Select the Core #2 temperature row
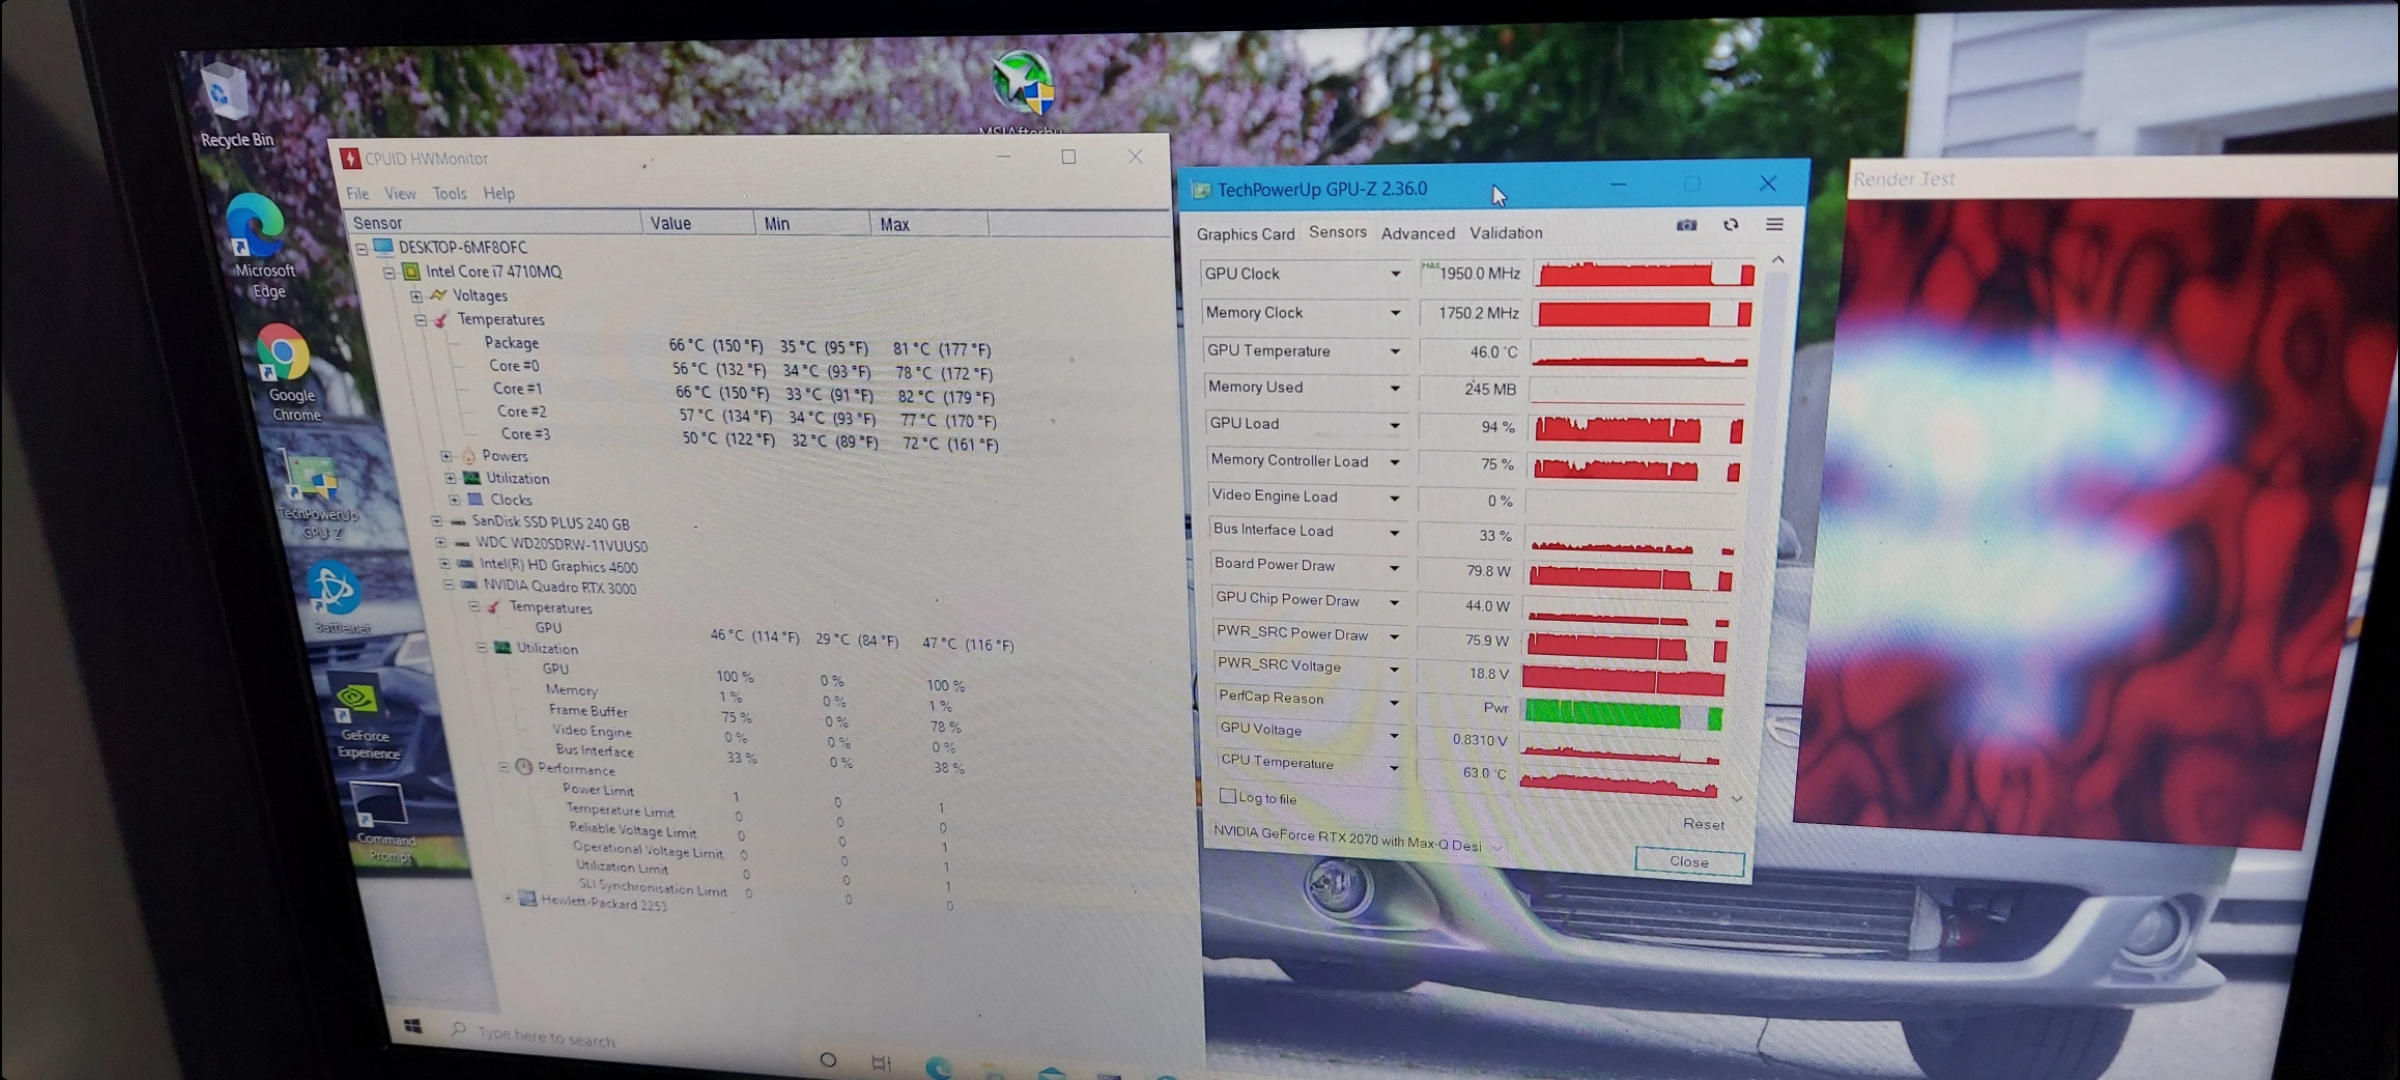 pyautogui.click(x=750, y=415)
